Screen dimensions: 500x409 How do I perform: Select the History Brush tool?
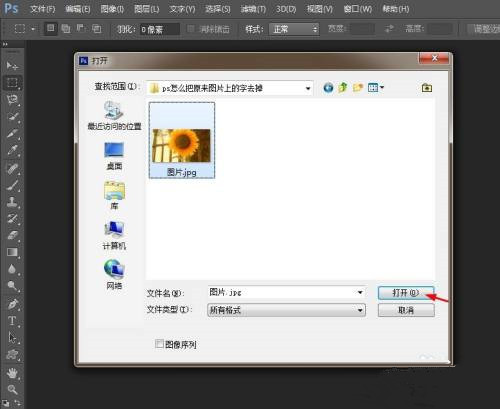[12, 219]
